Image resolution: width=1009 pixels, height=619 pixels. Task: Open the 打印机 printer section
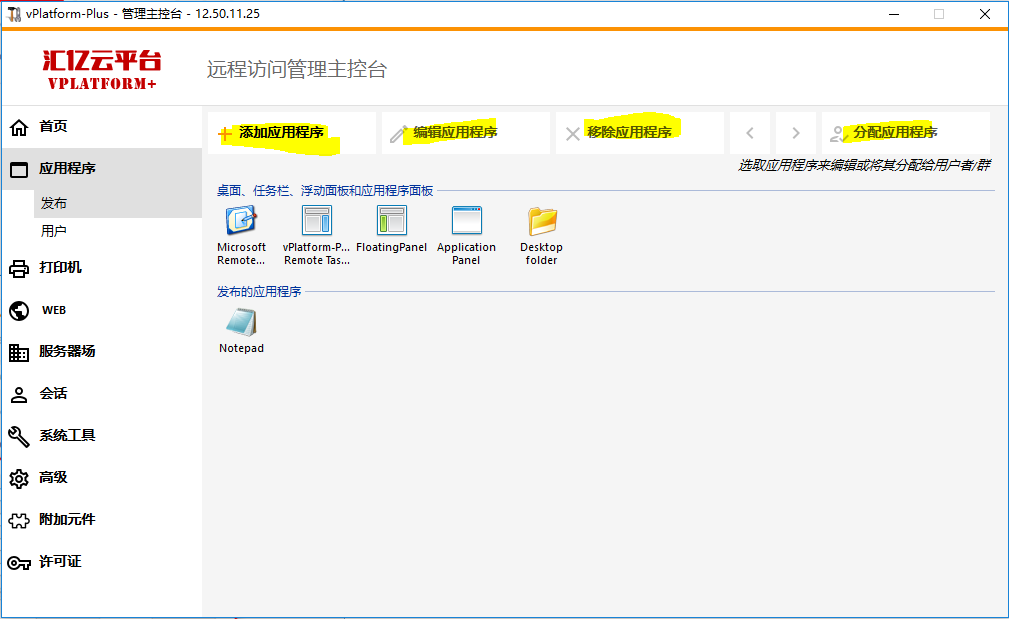coord(60,268)
